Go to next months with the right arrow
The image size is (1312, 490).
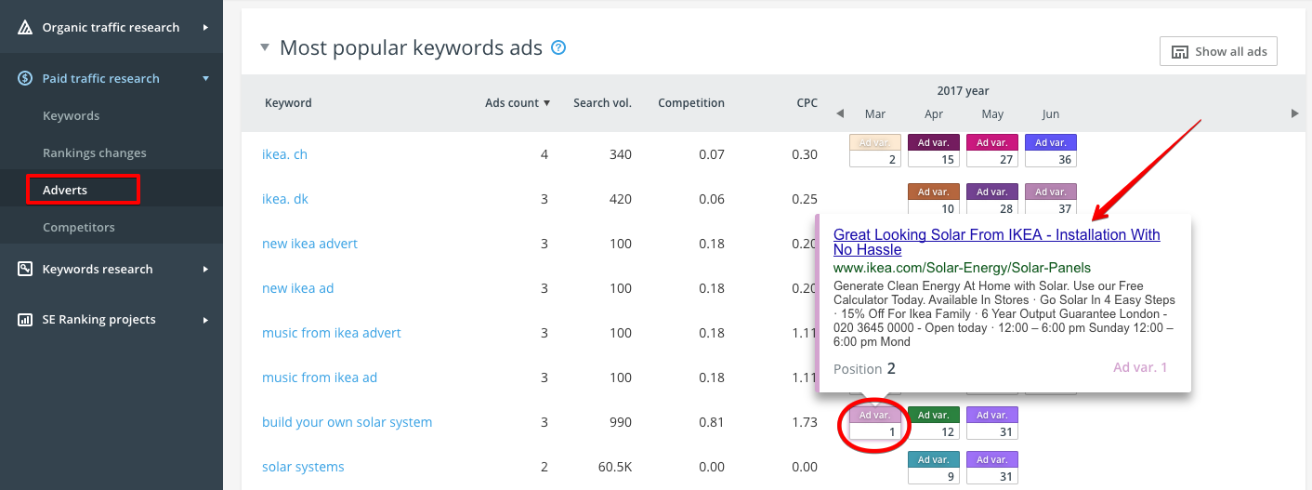1294,114
